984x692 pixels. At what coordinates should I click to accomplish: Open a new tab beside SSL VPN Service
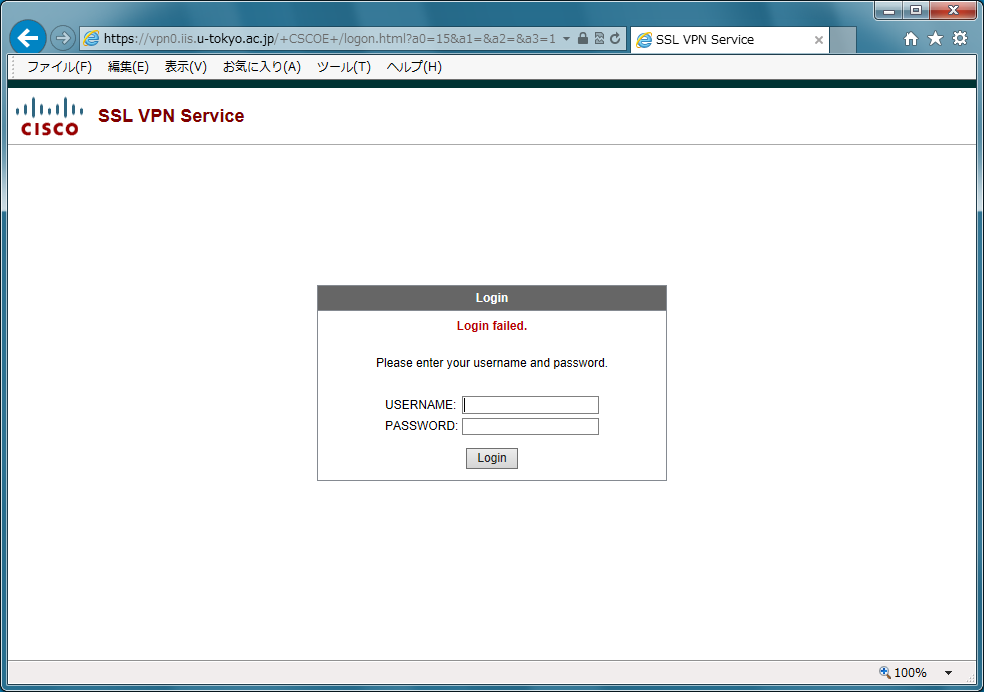843,40
